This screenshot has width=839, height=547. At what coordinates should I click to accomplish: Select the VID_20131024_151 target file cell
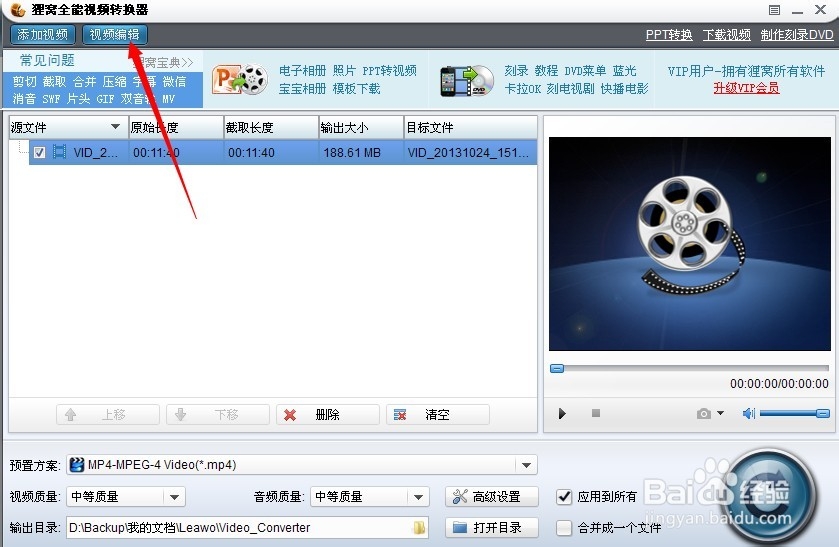pyautogui.click(x=468, y=153)
